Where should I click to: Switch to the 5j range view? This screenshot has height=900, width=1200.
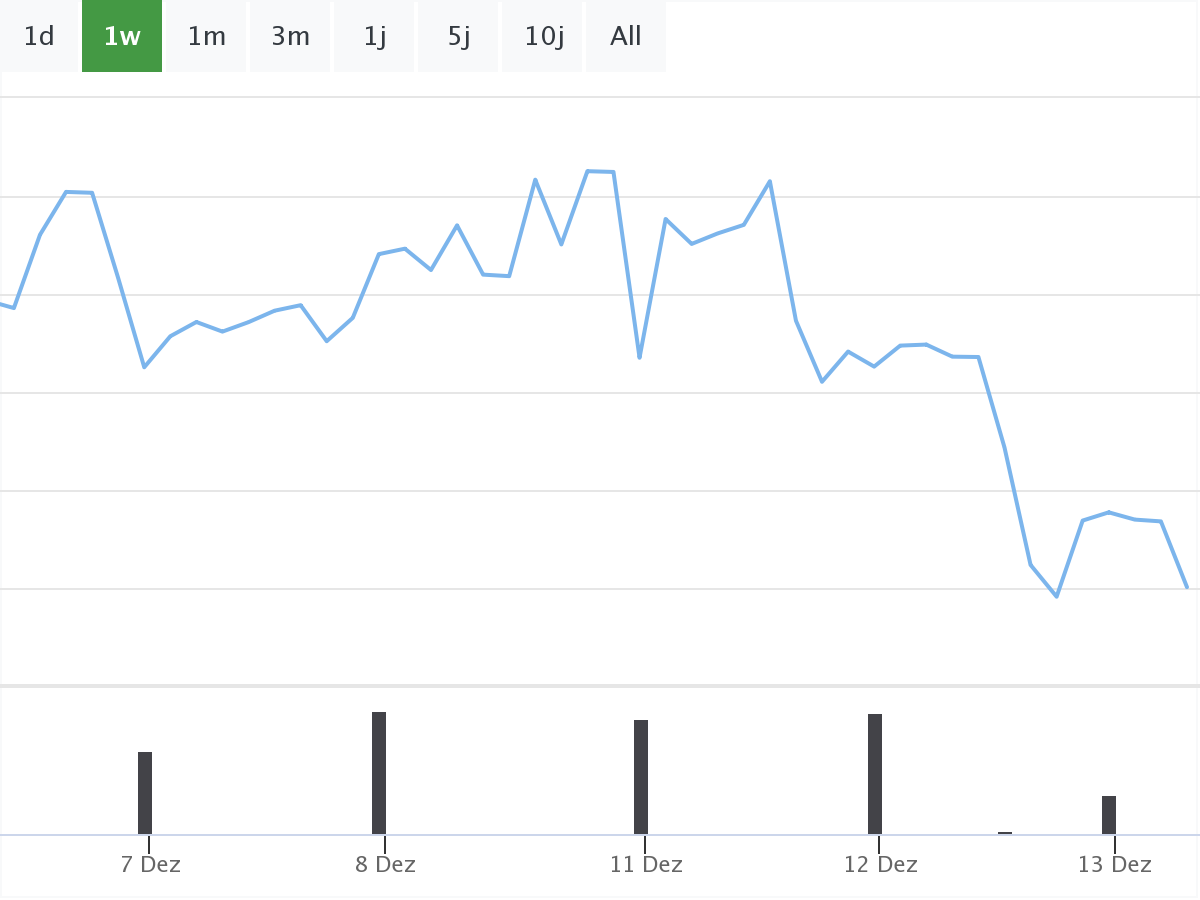459,37
